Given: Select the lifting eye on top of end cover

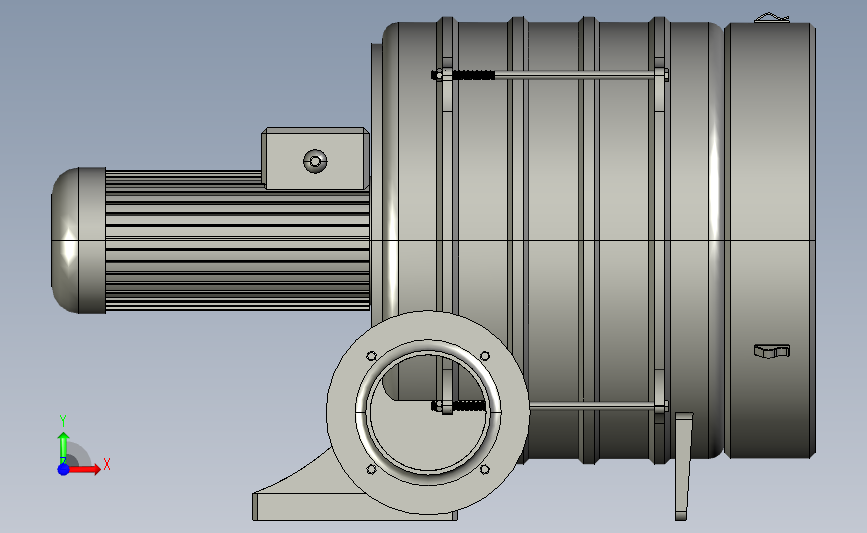Looking at the screenshot, I should 772,18.
